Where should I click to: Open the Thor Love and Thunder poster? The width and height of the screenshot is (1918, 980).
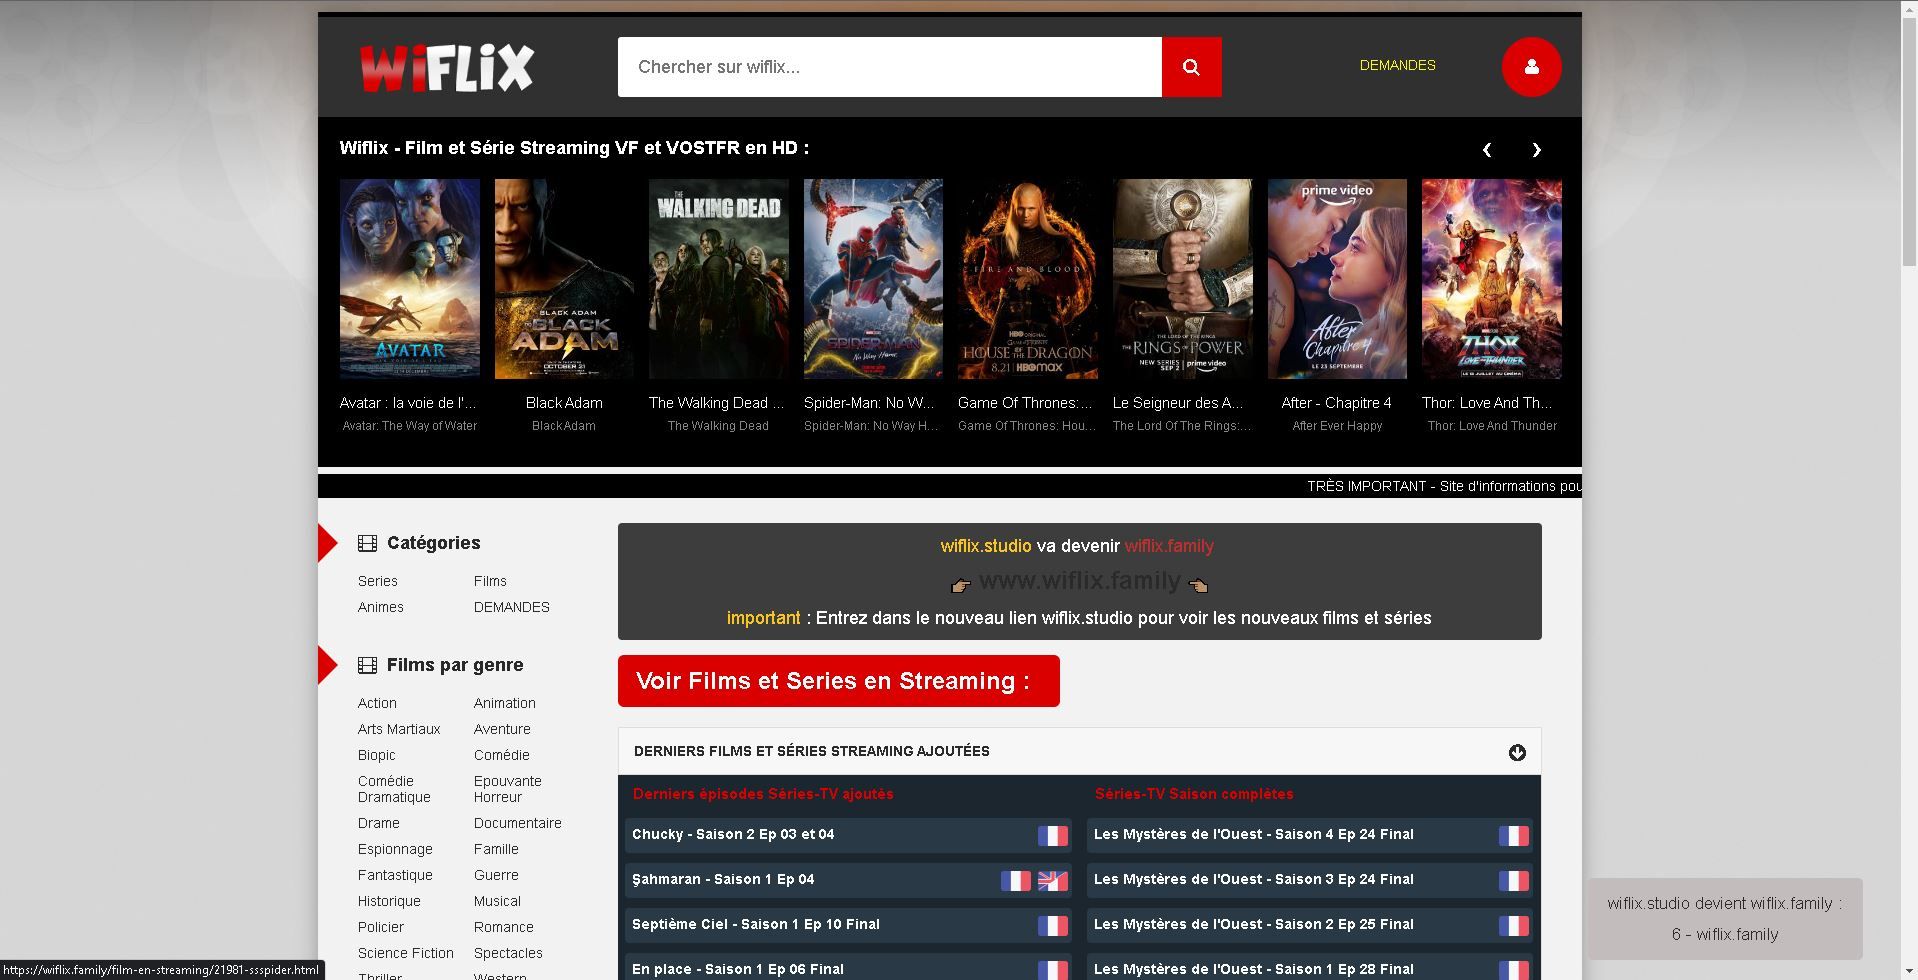tap(1491, 279)
